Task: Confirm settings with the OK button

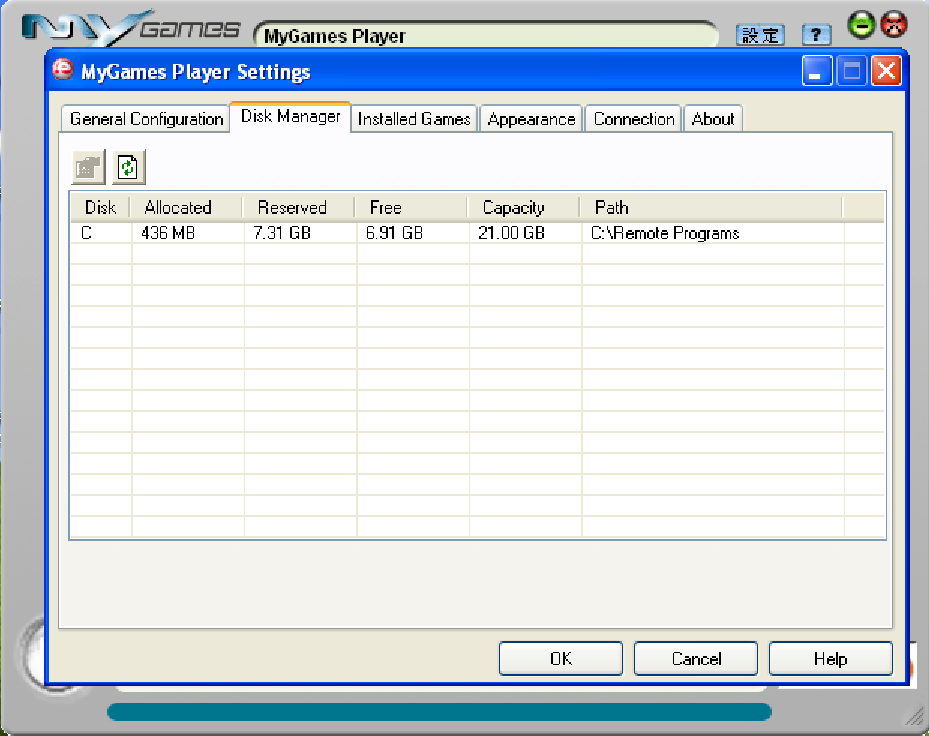Action: tap(560, 658)
